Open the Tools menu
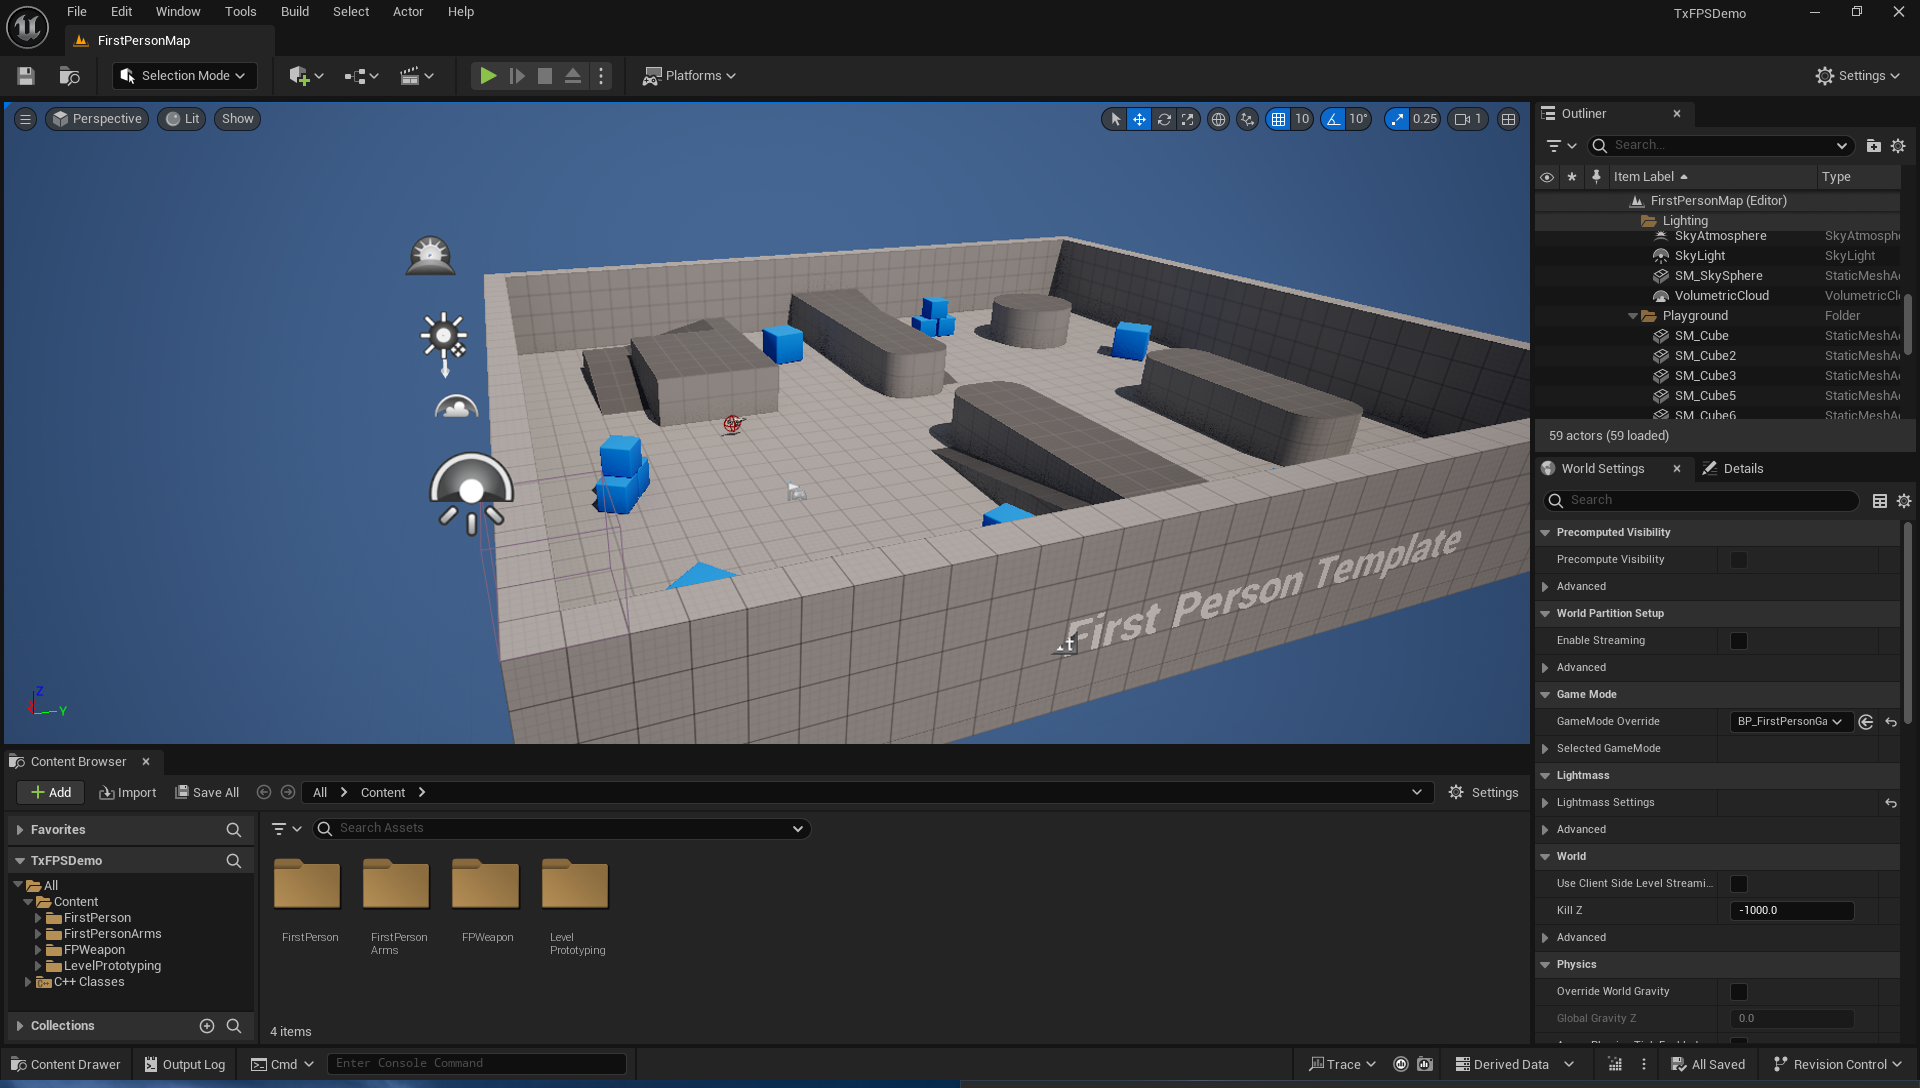The width and height of the screenshot is (1920, 1088). 240,12
